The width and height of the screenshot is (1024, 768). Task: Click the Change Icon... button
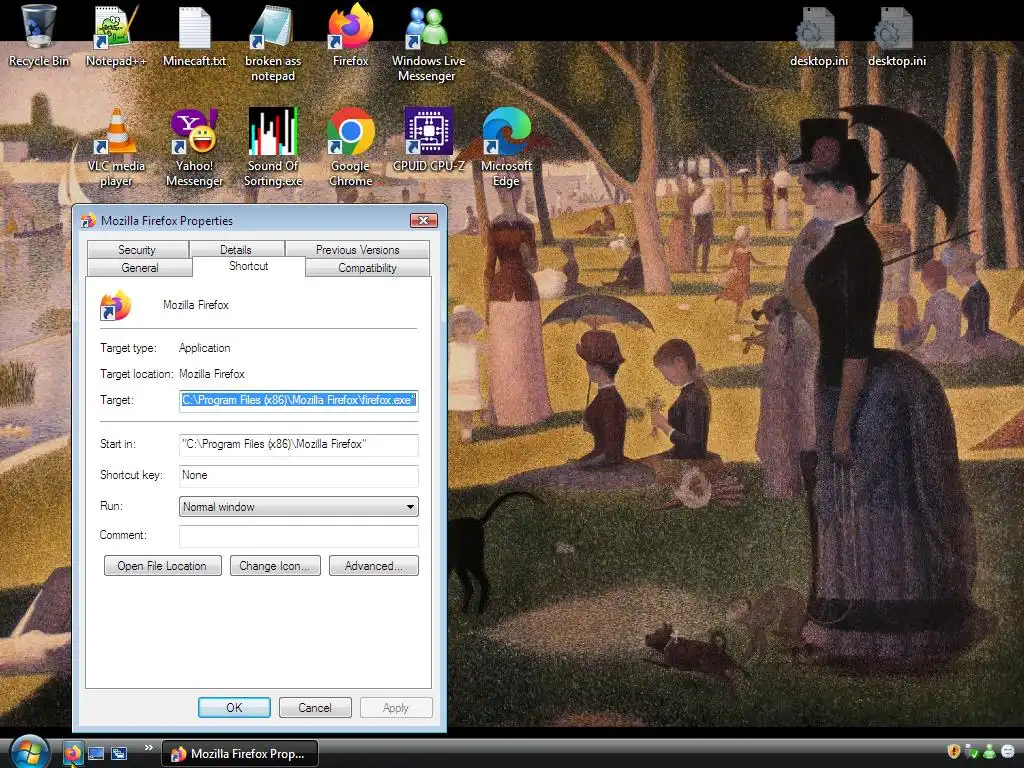point(275,566)
